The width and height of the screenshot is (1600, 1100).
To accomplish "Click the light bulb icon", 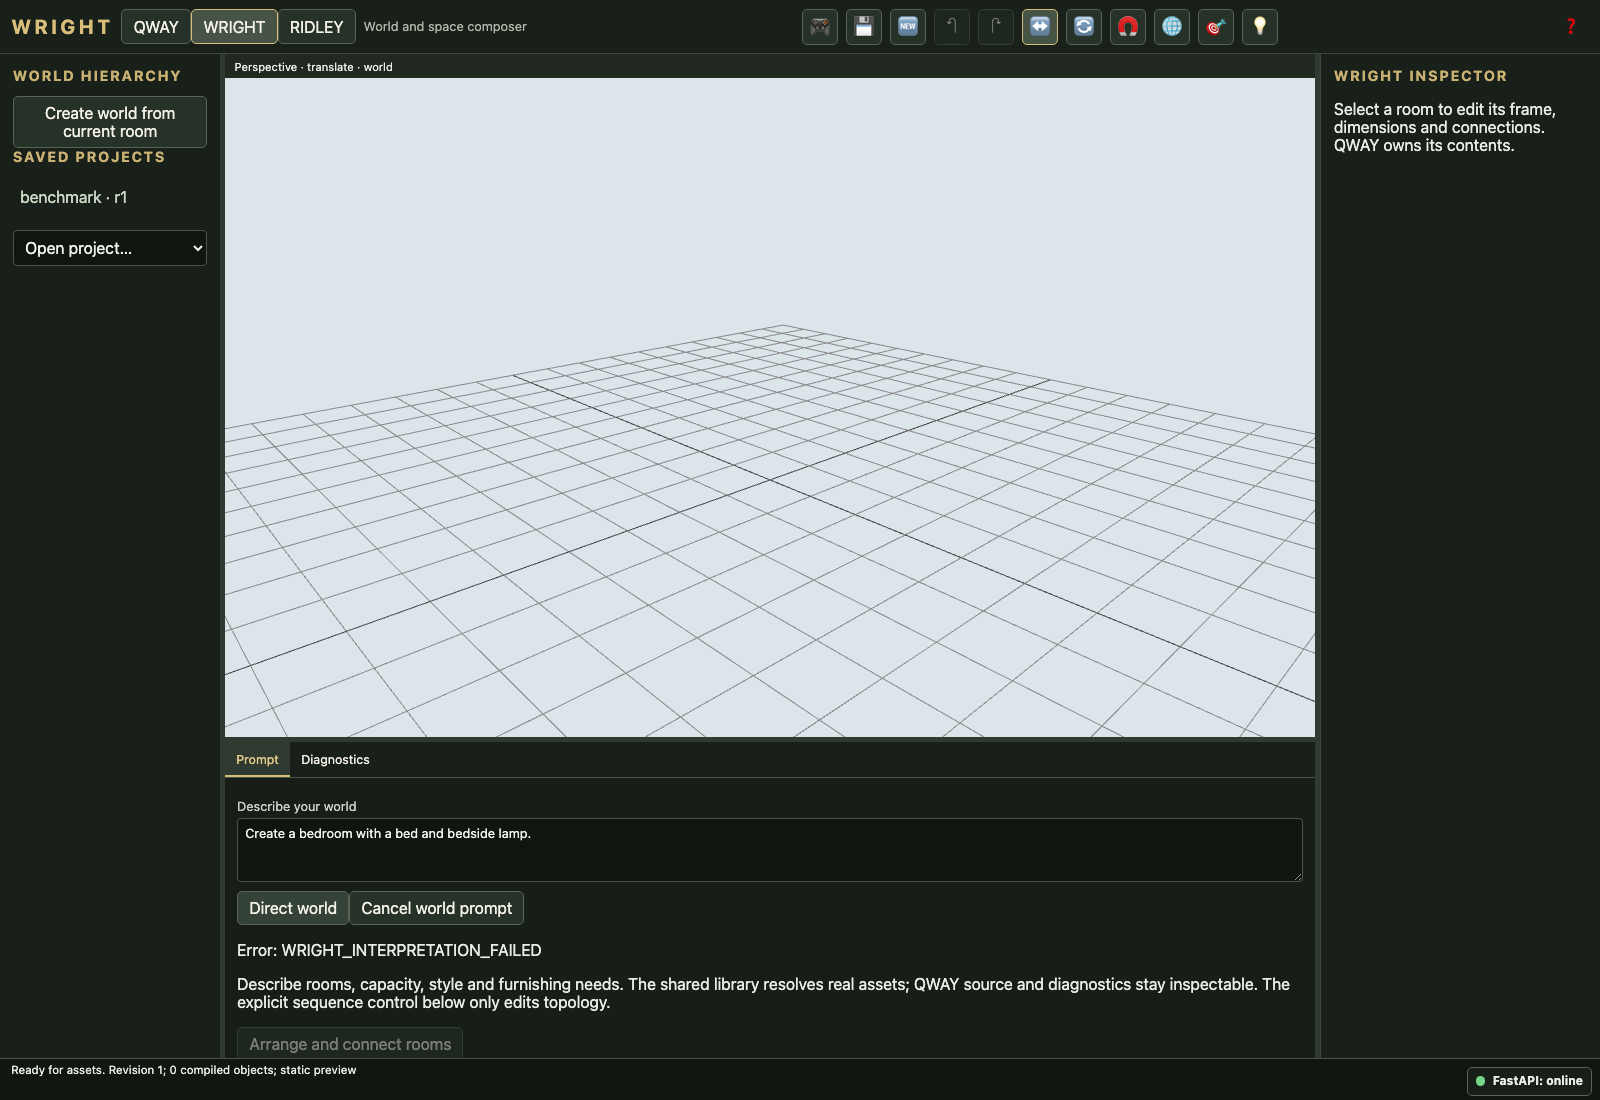I will click(x=1260, y=27).
